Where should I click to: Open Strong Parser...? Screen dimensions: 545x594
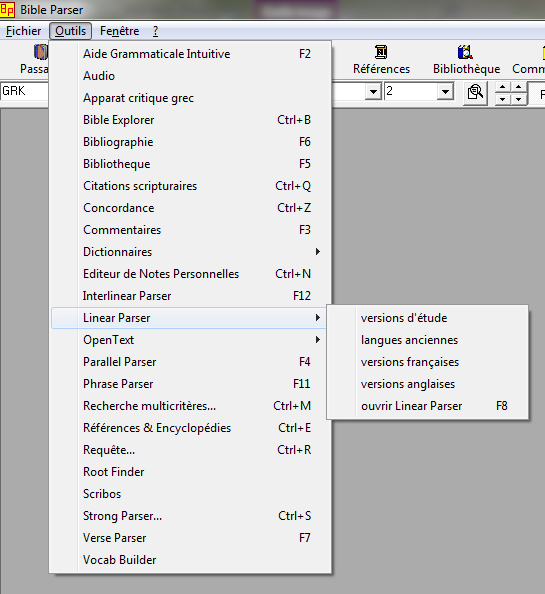(x=191, y=516)
